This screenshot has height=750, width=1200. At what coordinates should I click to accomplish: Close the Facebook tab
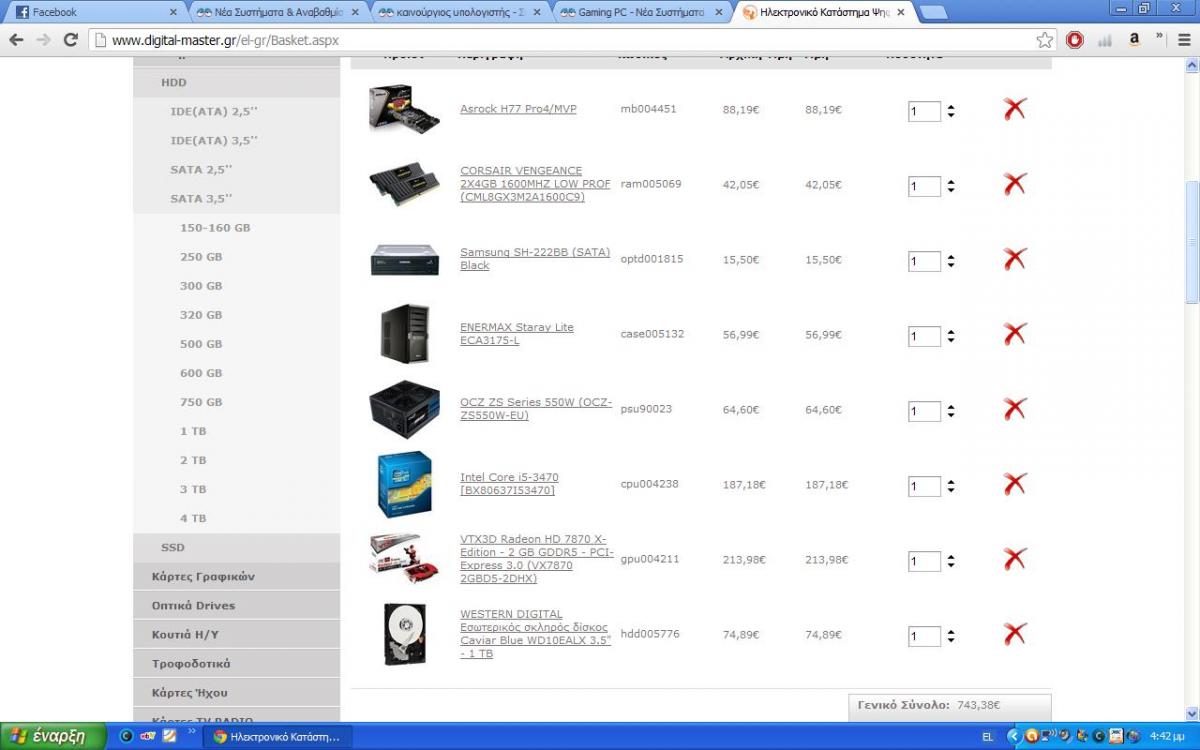tap(173, 13)
